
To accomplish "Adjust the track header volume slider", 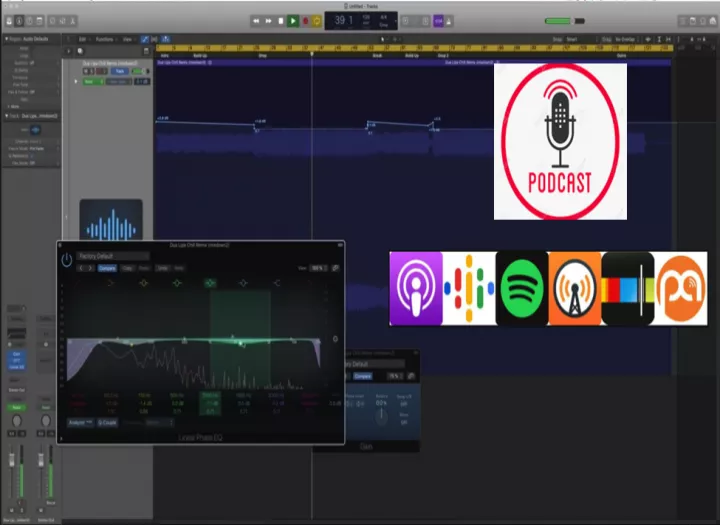I will coord(139,71).
